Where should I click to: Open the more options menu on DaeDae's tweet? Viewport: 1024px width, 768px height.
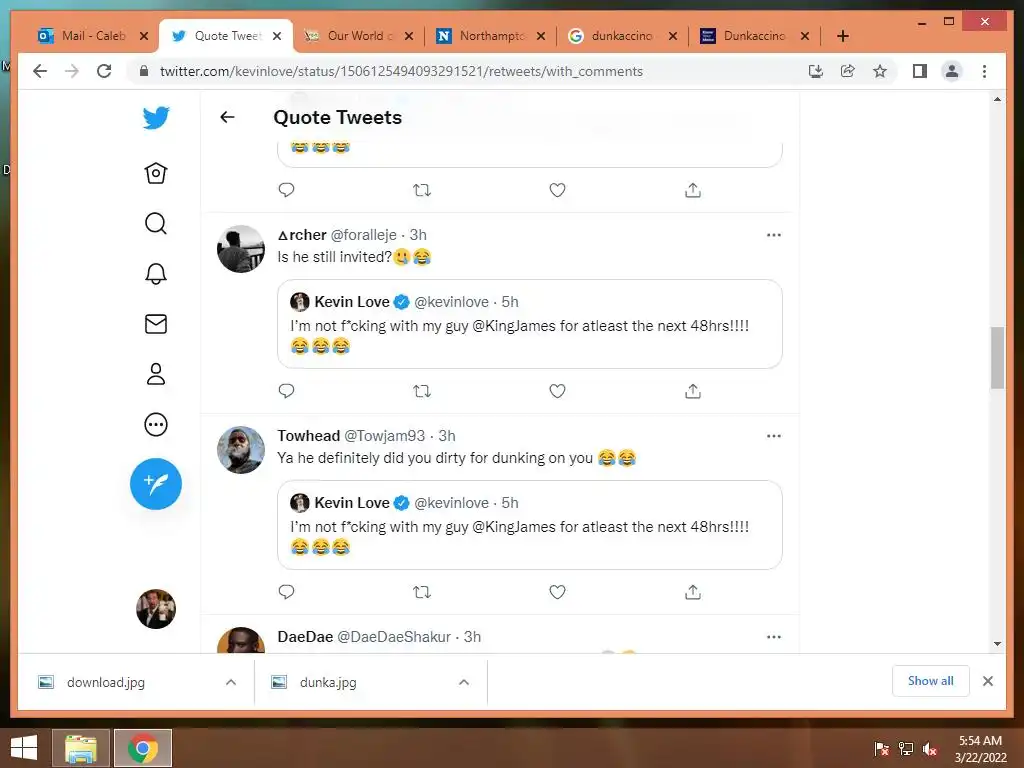774,637
